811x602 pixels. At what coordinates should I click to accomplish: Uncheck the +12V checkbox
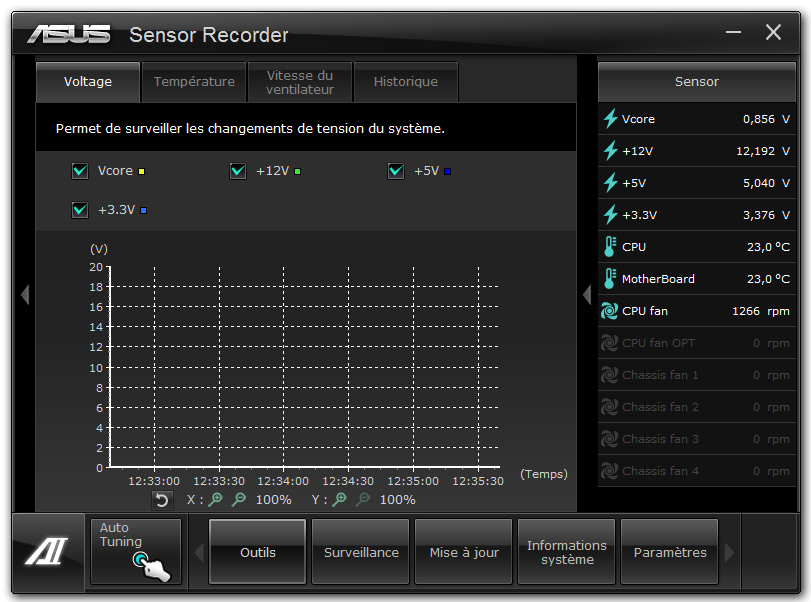pos(238,171)
